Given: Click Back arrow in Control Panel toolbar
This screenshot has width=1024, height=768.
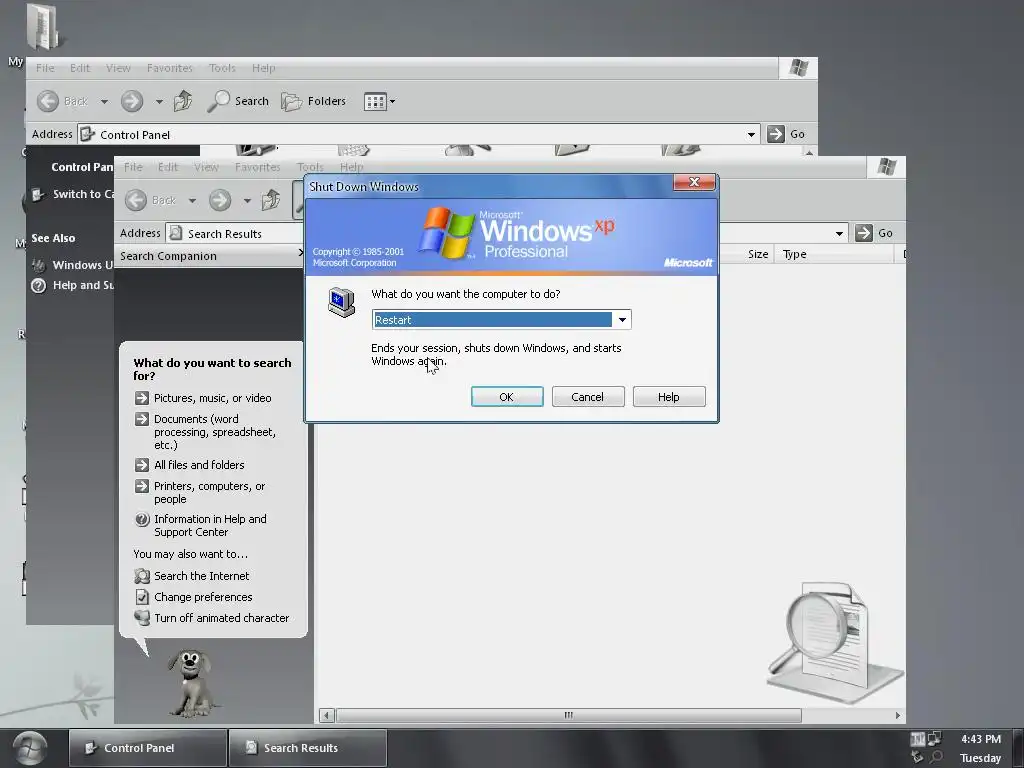Looking at the screenshot, I should click(x=48, y=101).
